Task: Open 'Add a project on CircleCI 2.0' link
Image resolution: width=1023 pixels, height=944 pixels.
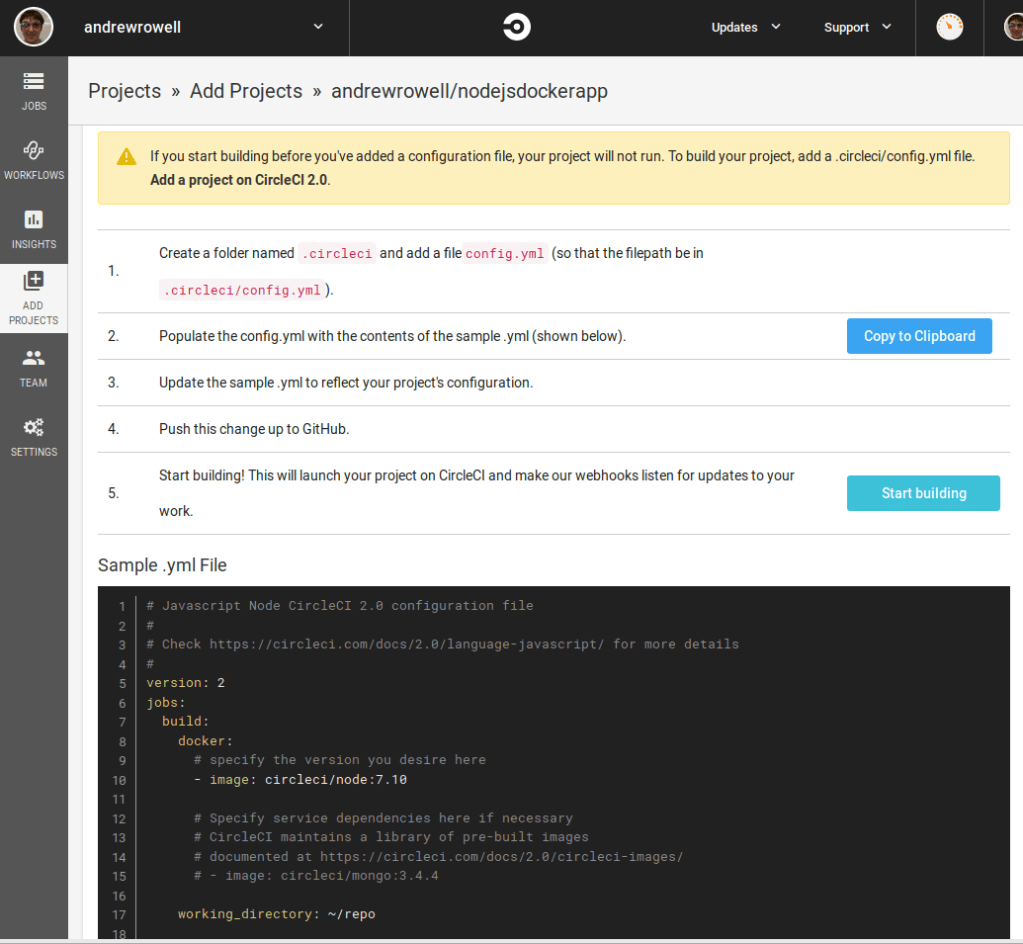Action: tap(239, 181)
